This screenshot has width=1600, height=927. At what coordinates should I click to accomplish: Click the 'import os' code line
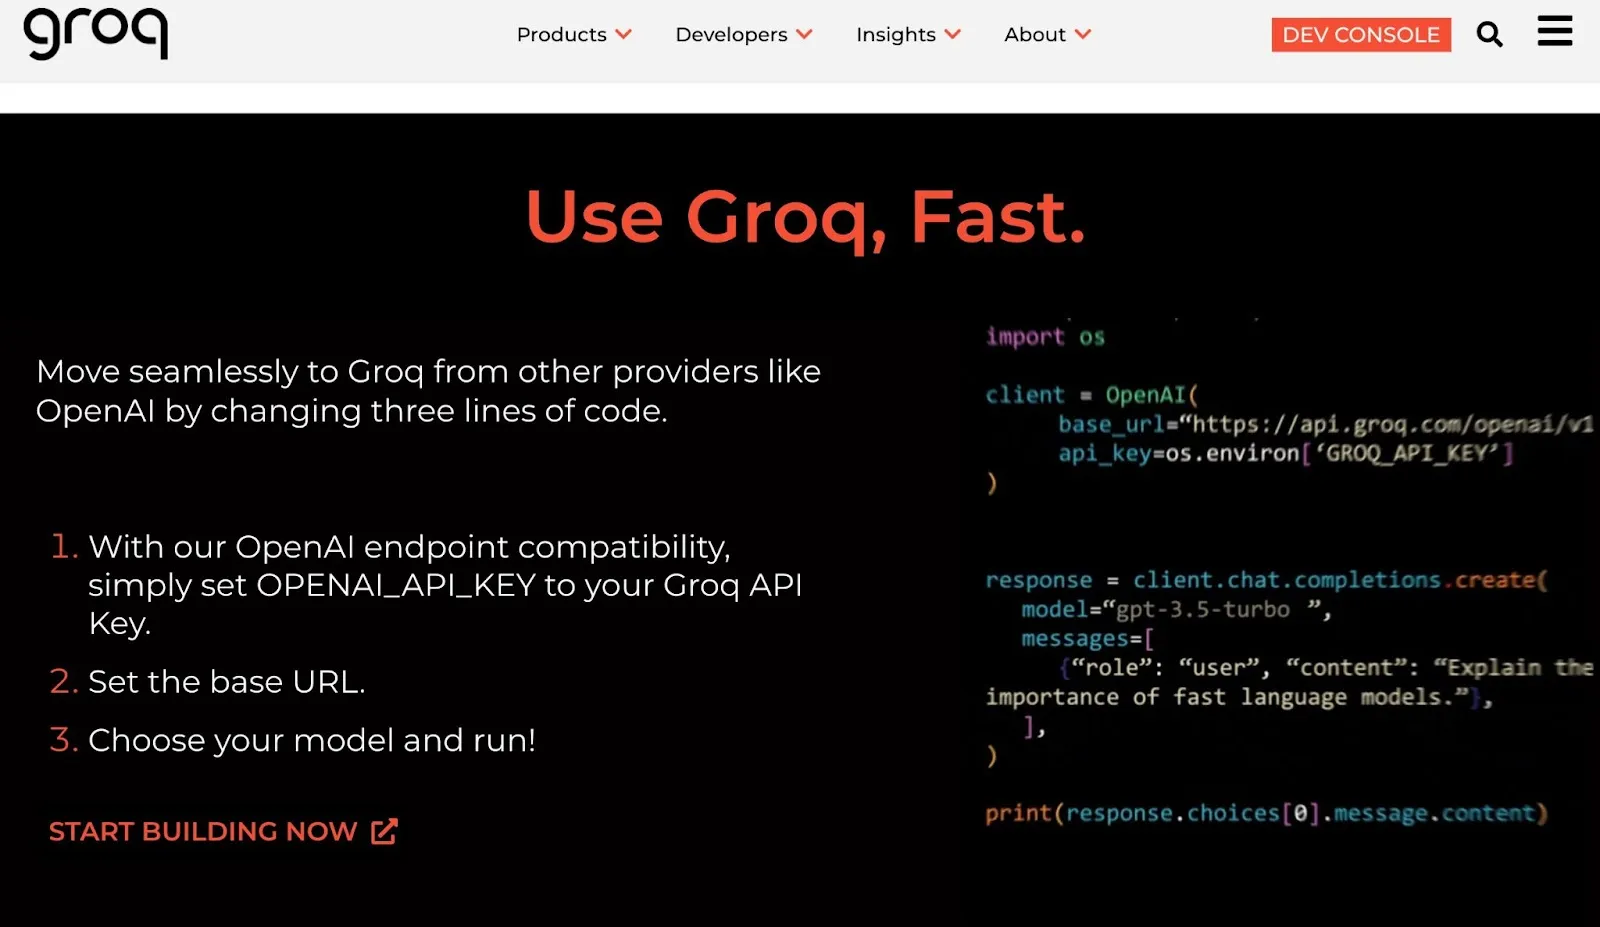click(1045, 336)
